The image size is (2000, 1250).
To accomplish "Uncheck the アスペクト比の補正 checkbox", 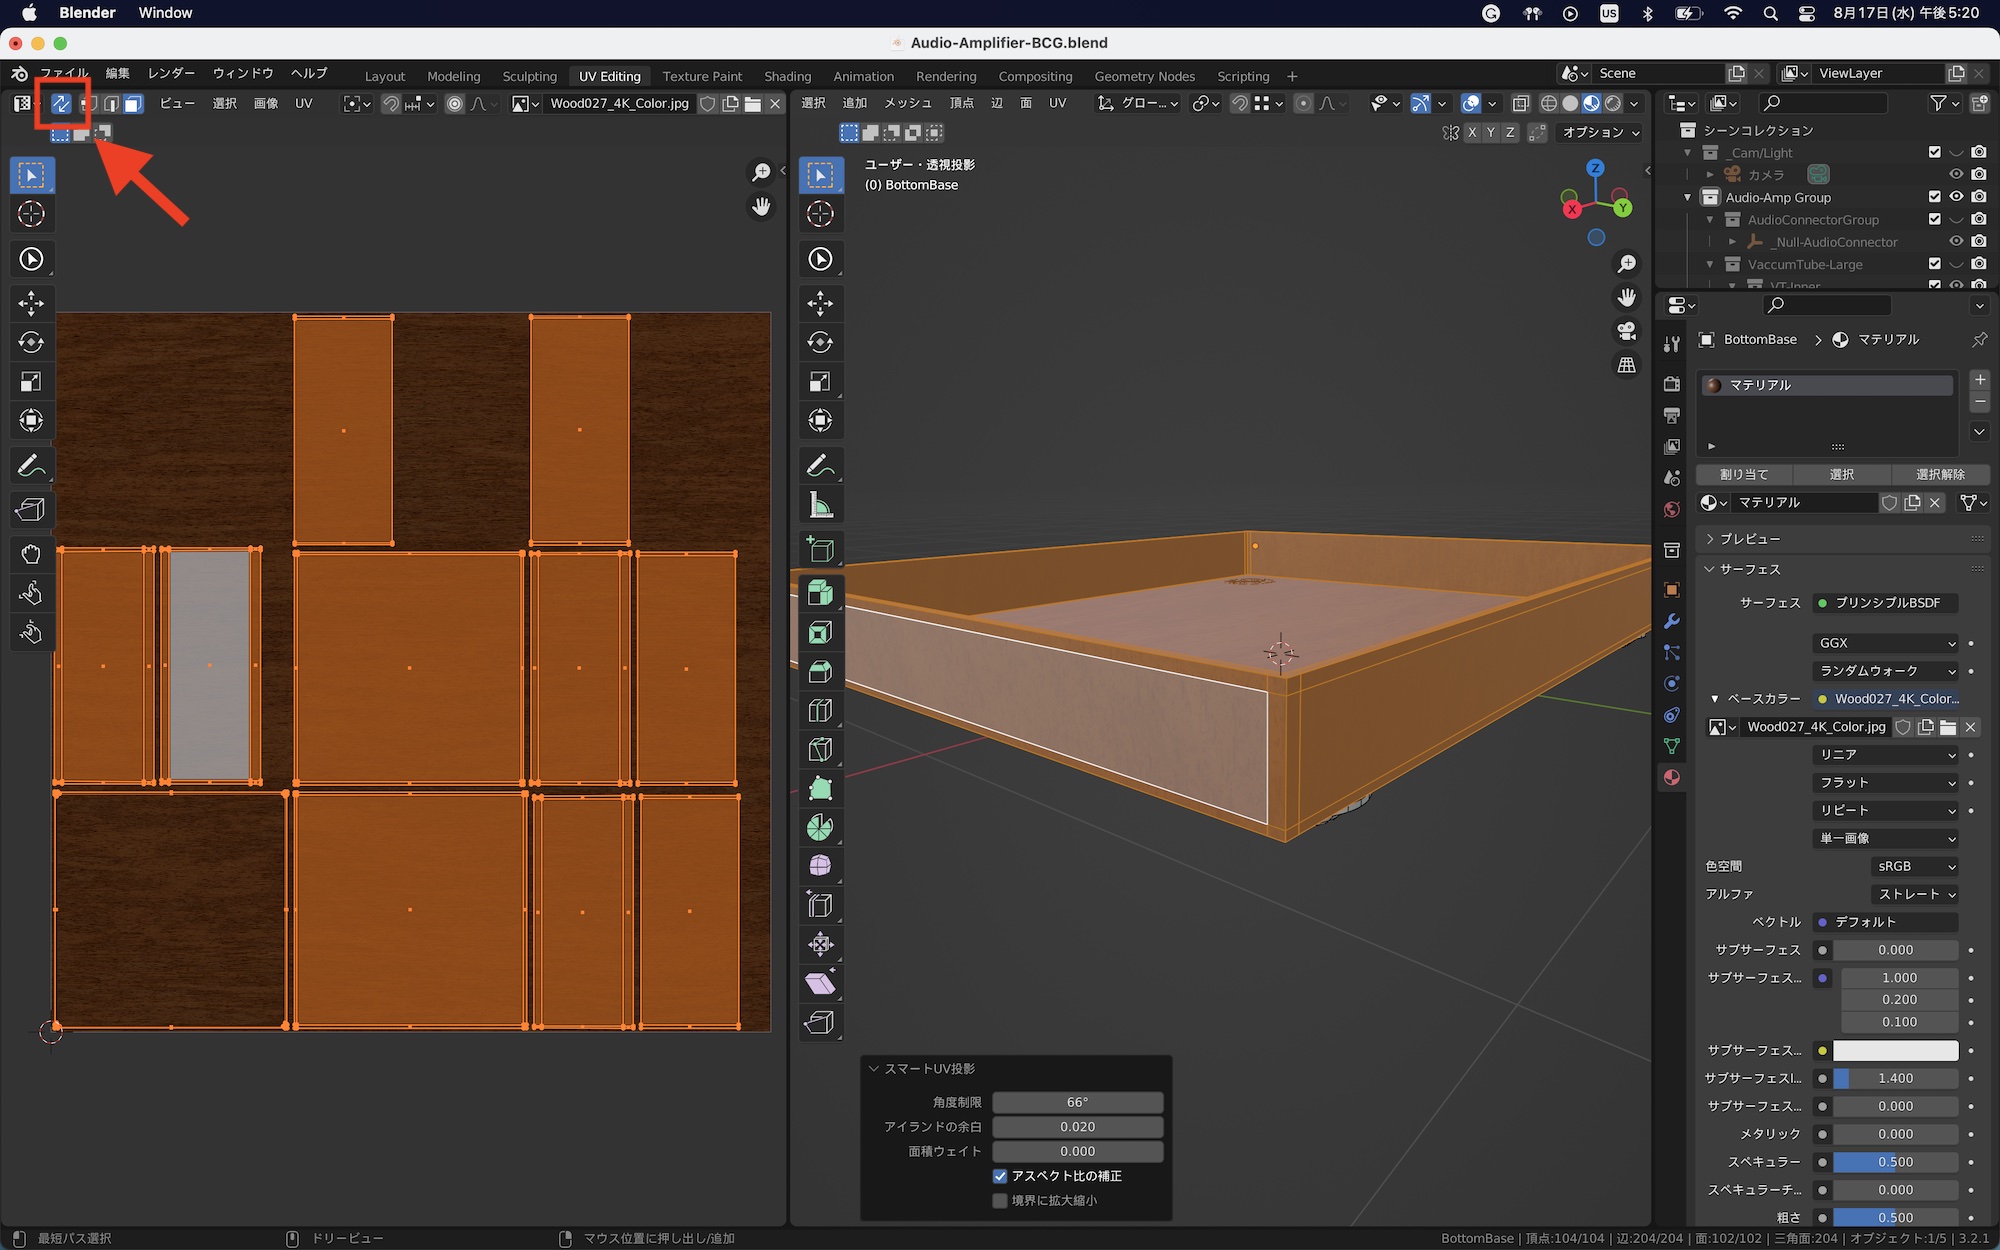I will pyautogui.click(x=1000, y=1176).
